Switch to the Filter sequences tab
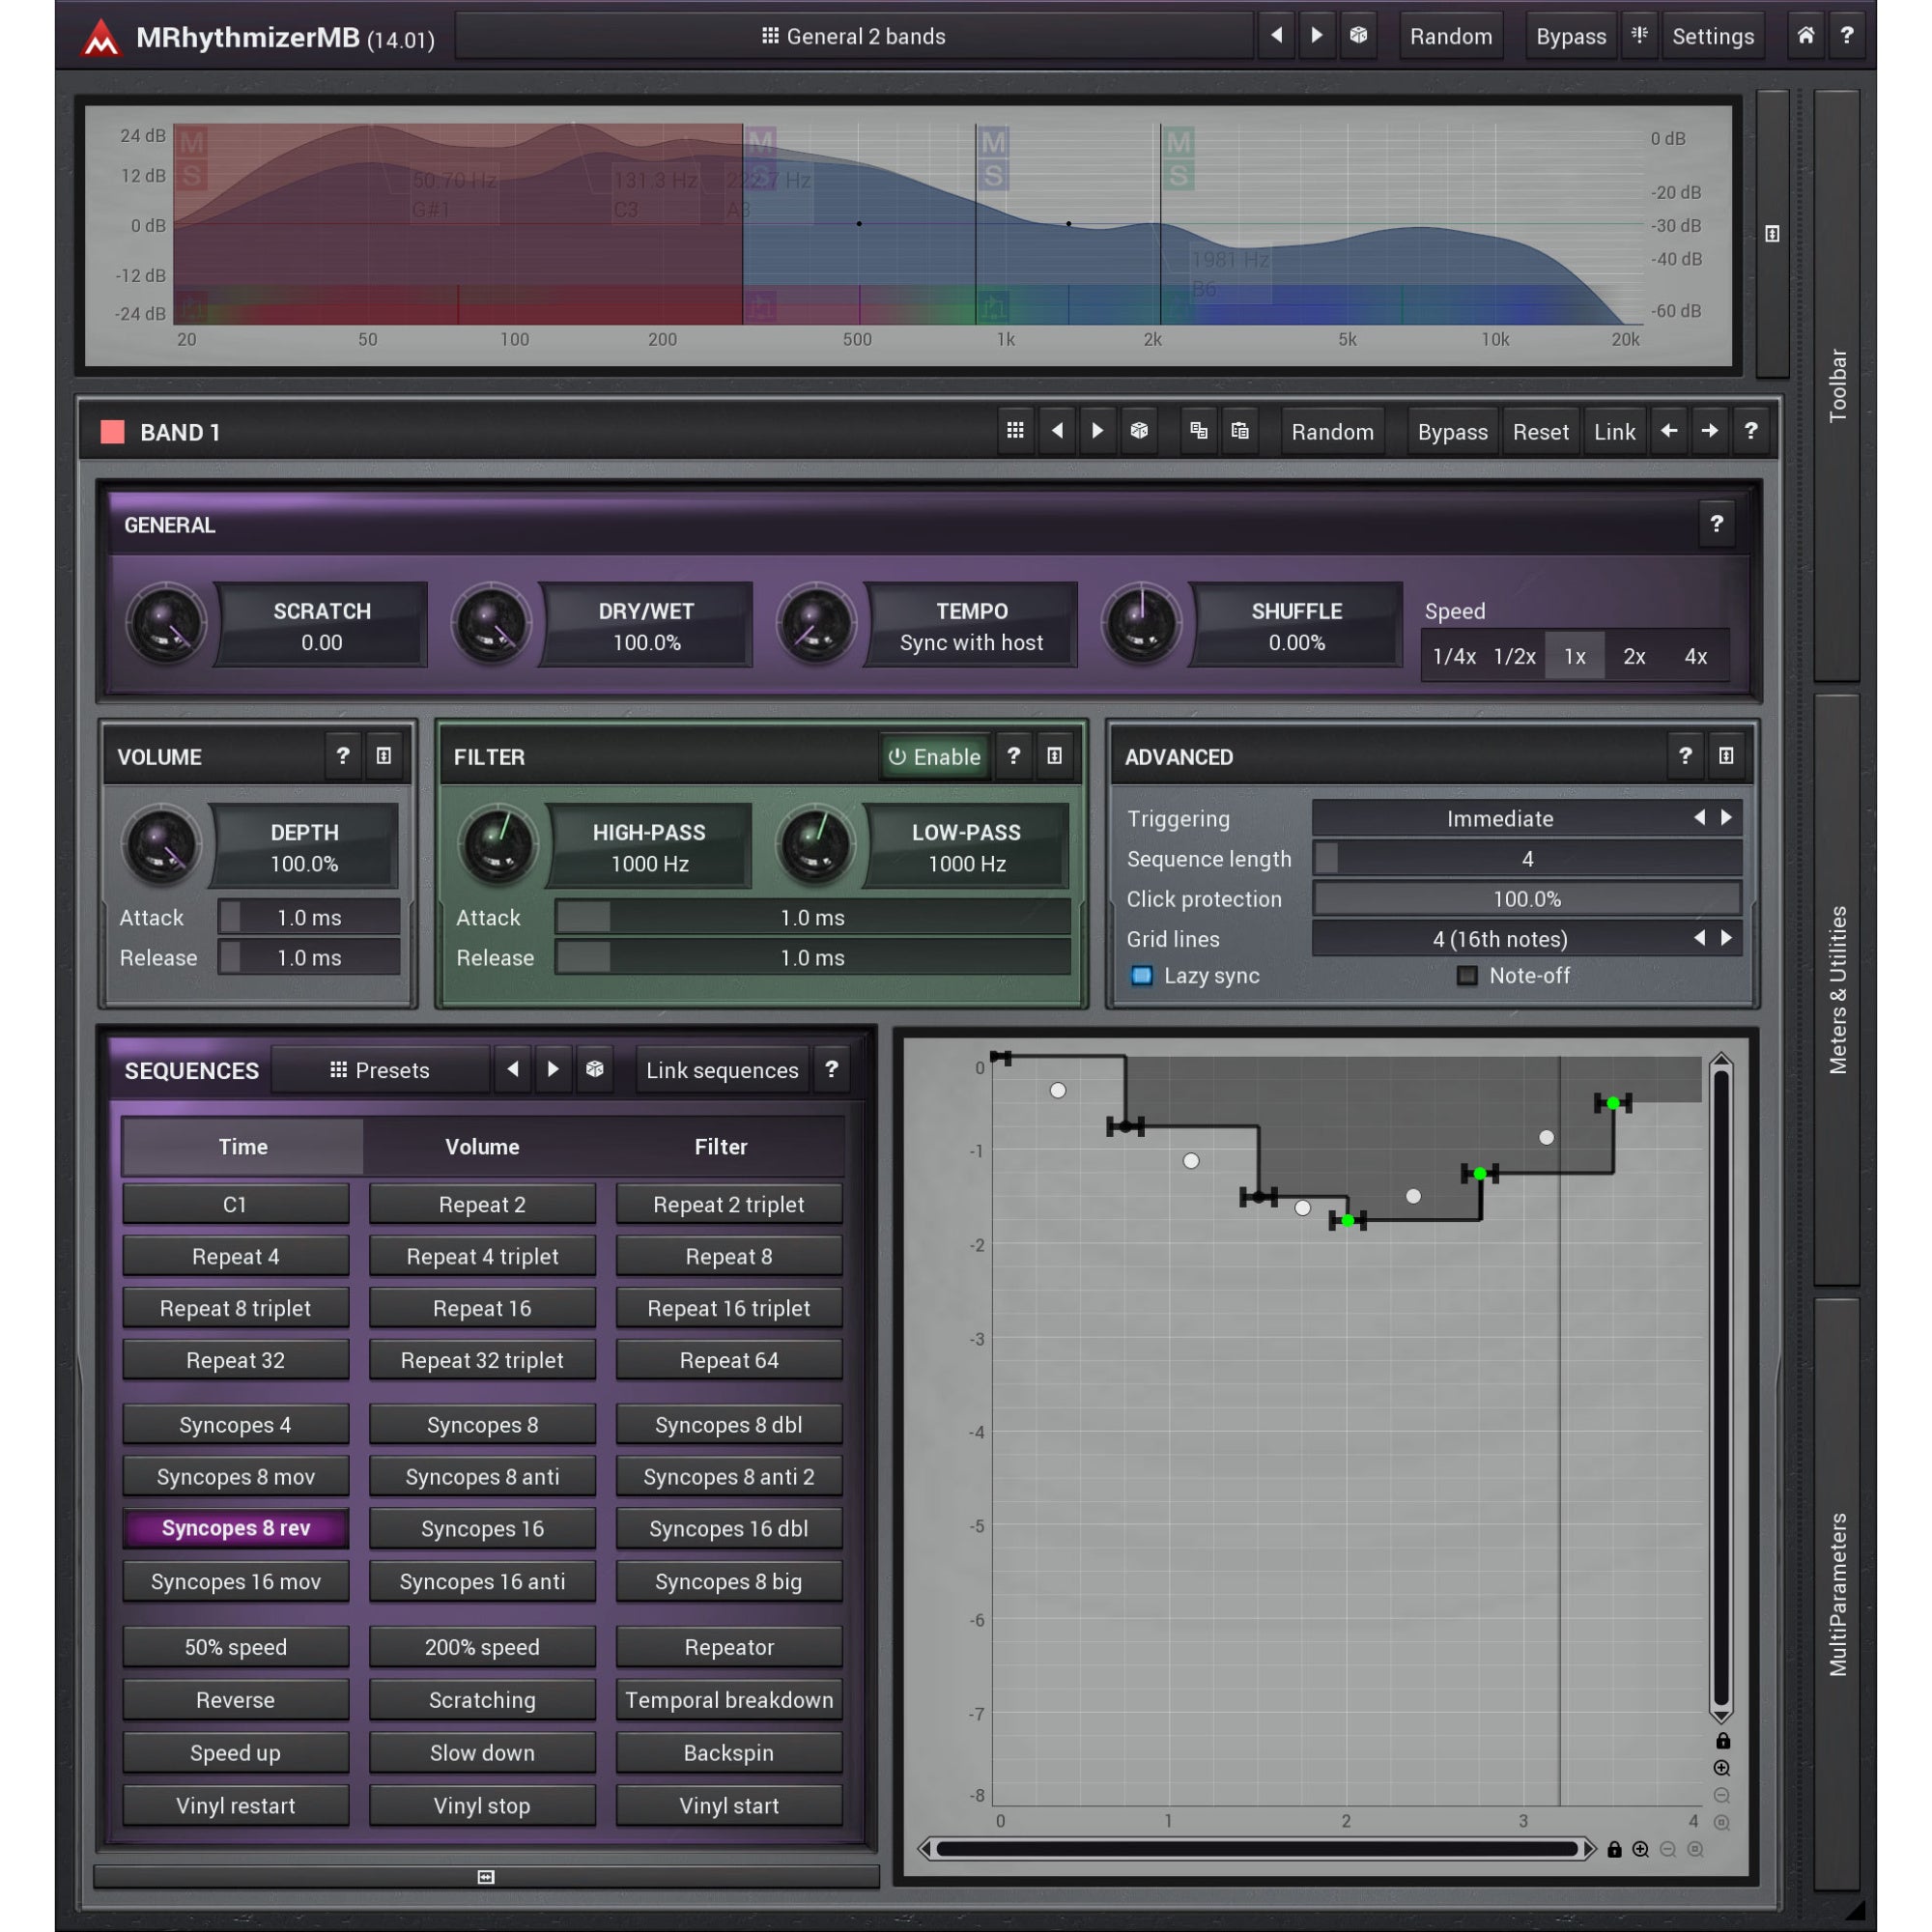The height and width of the screenshot is (1932, 1932). pyautogui.click(x=721, y=1146)
